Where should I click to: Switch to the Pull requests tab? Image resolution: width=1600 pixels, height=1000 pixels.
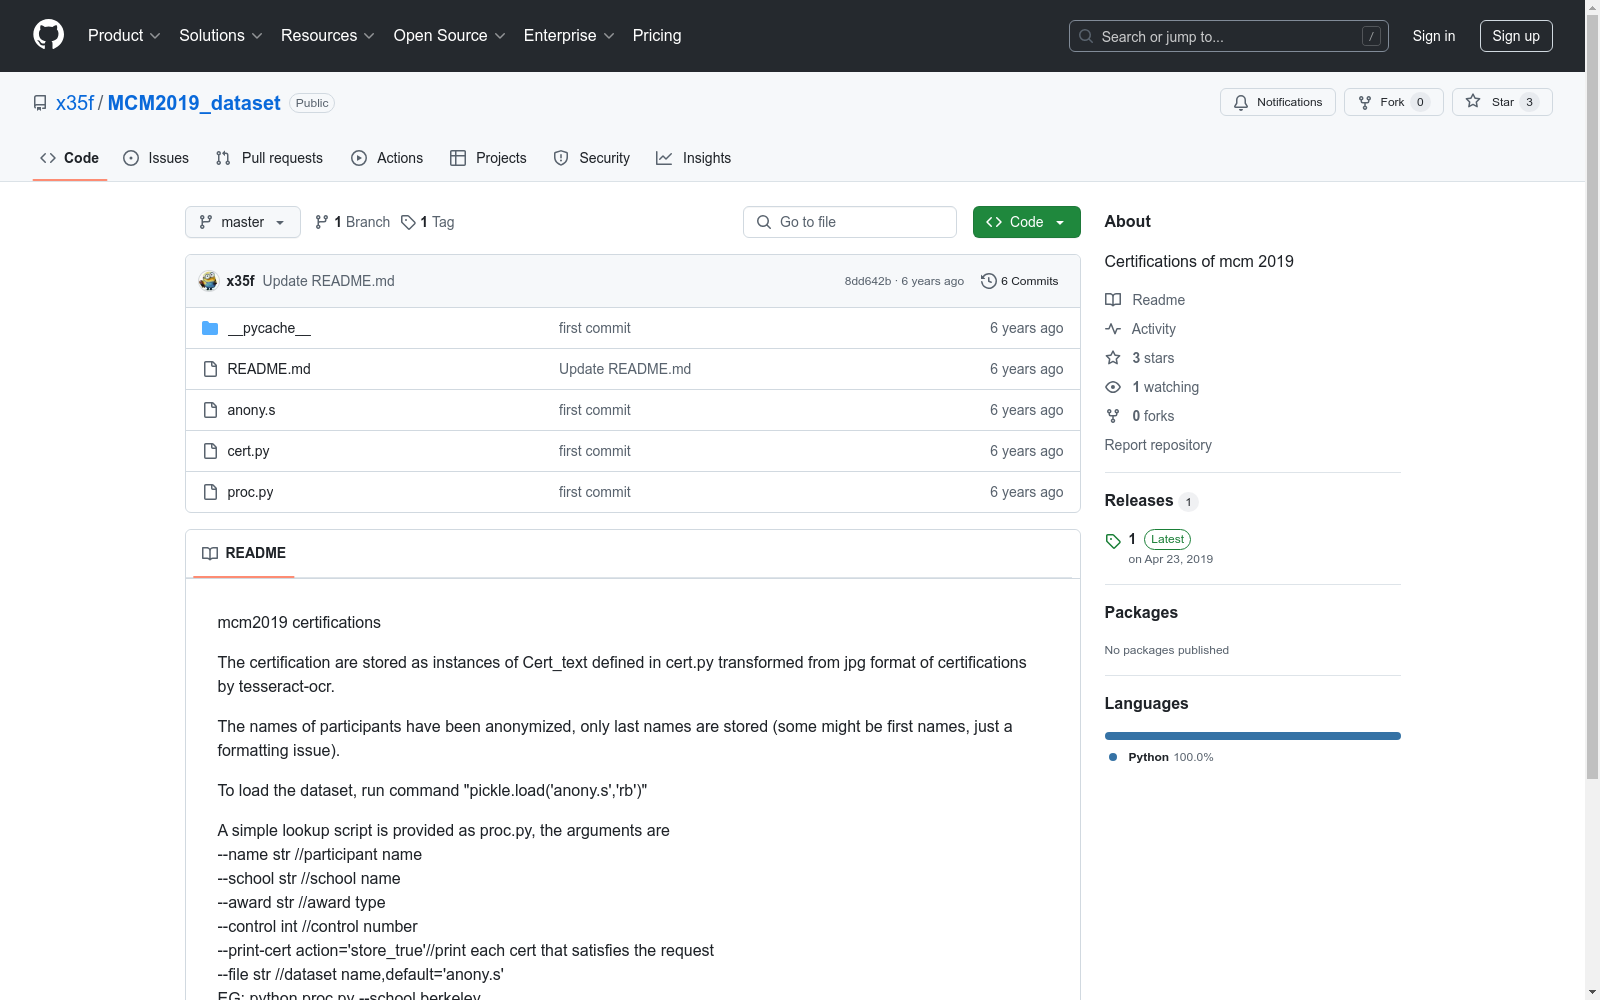pos(269,158)
